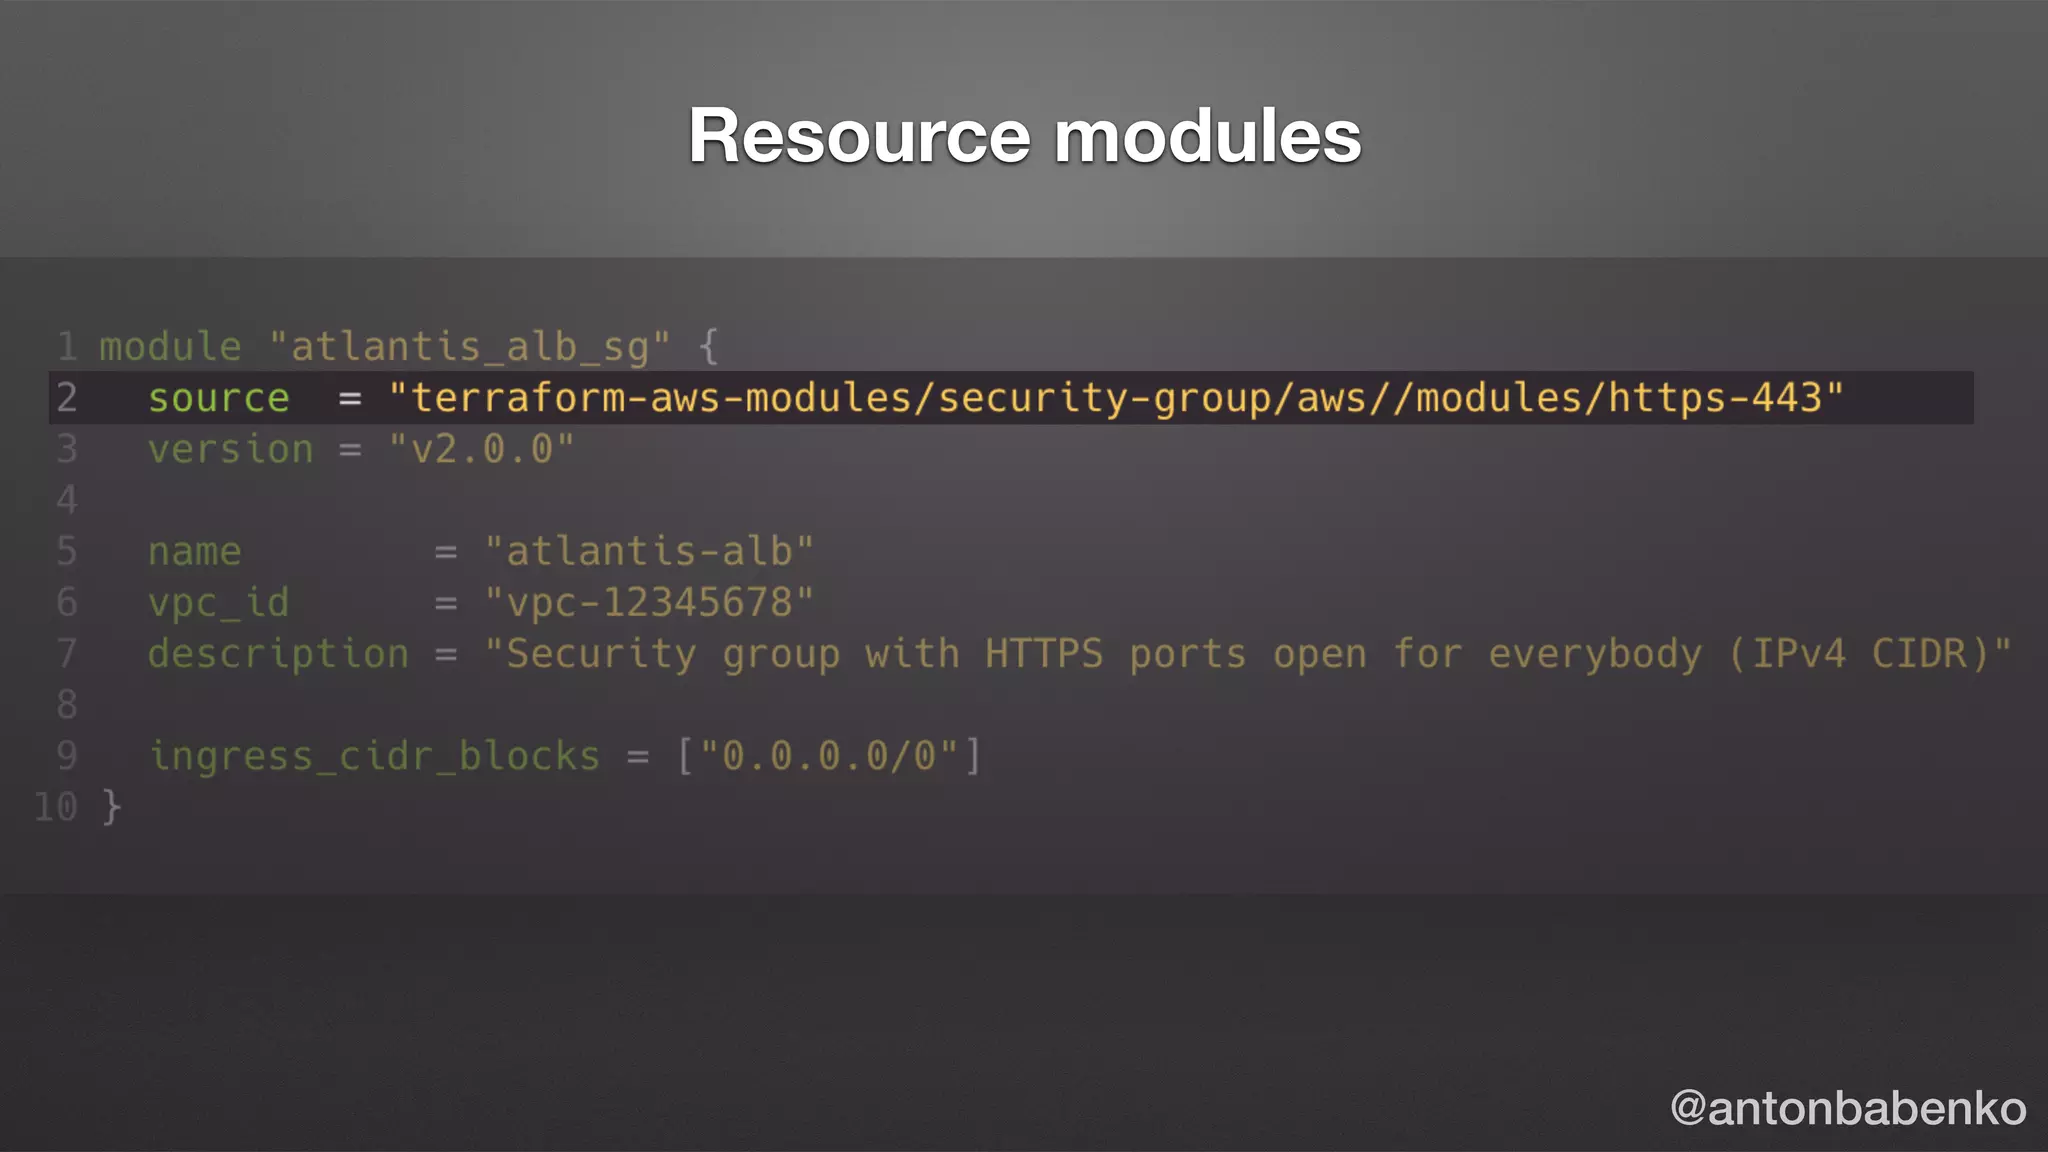Click the version value "v2.0.0"
Image resolution: width=2048 pixels, height=1152 pixels.
coord(482,449)
